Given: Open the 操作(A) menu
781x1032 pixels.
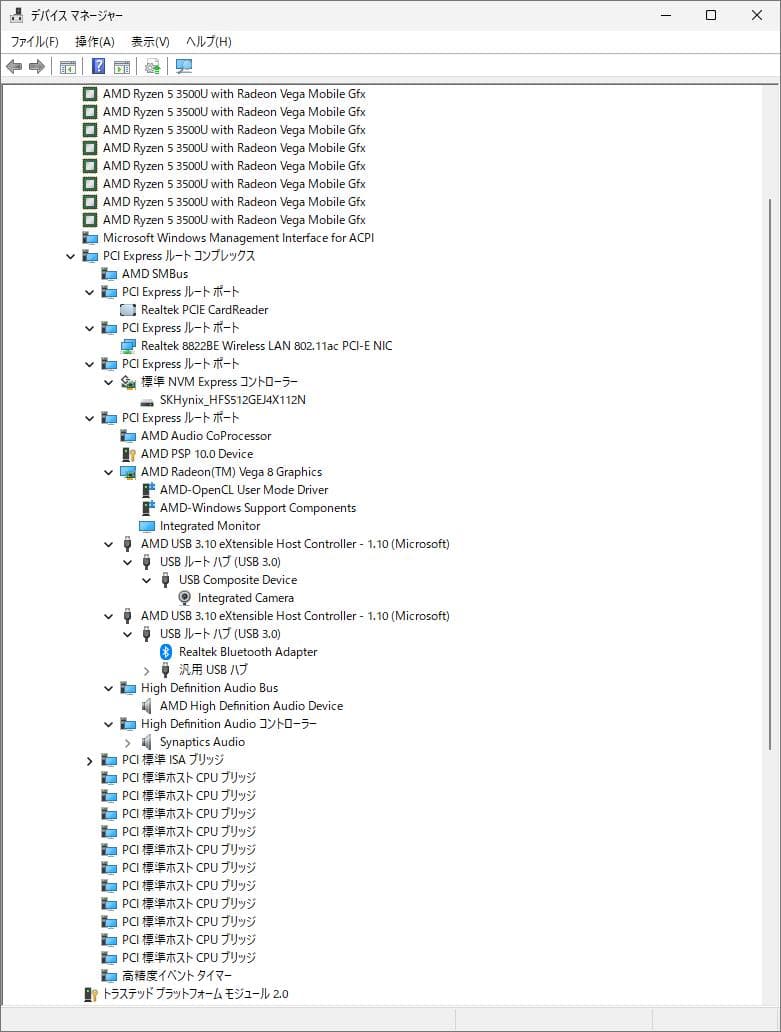Looking at the screenshot, I should pos(95,41).
